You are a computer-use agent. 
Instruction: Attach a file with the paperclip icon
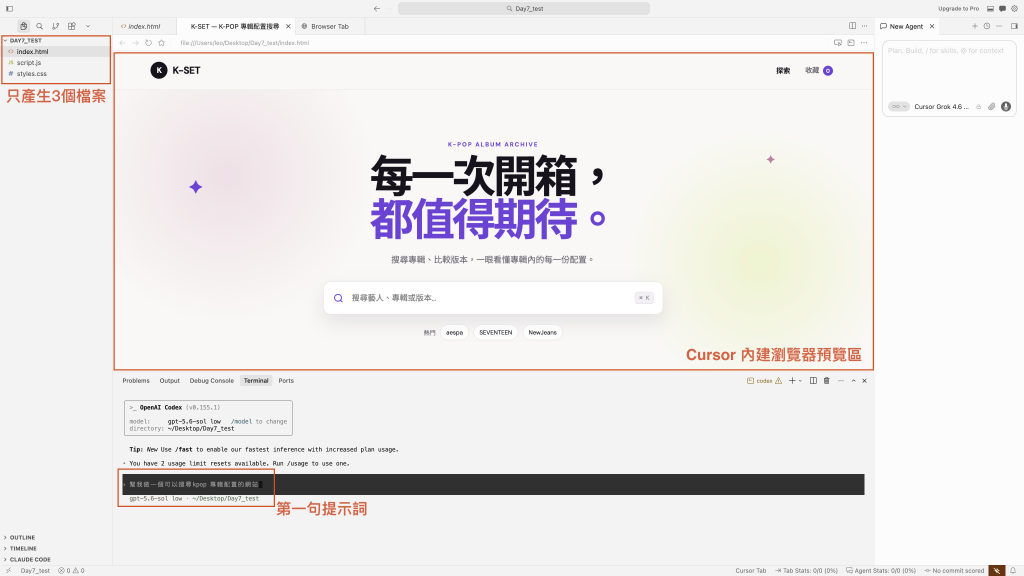tap(991, 106)
